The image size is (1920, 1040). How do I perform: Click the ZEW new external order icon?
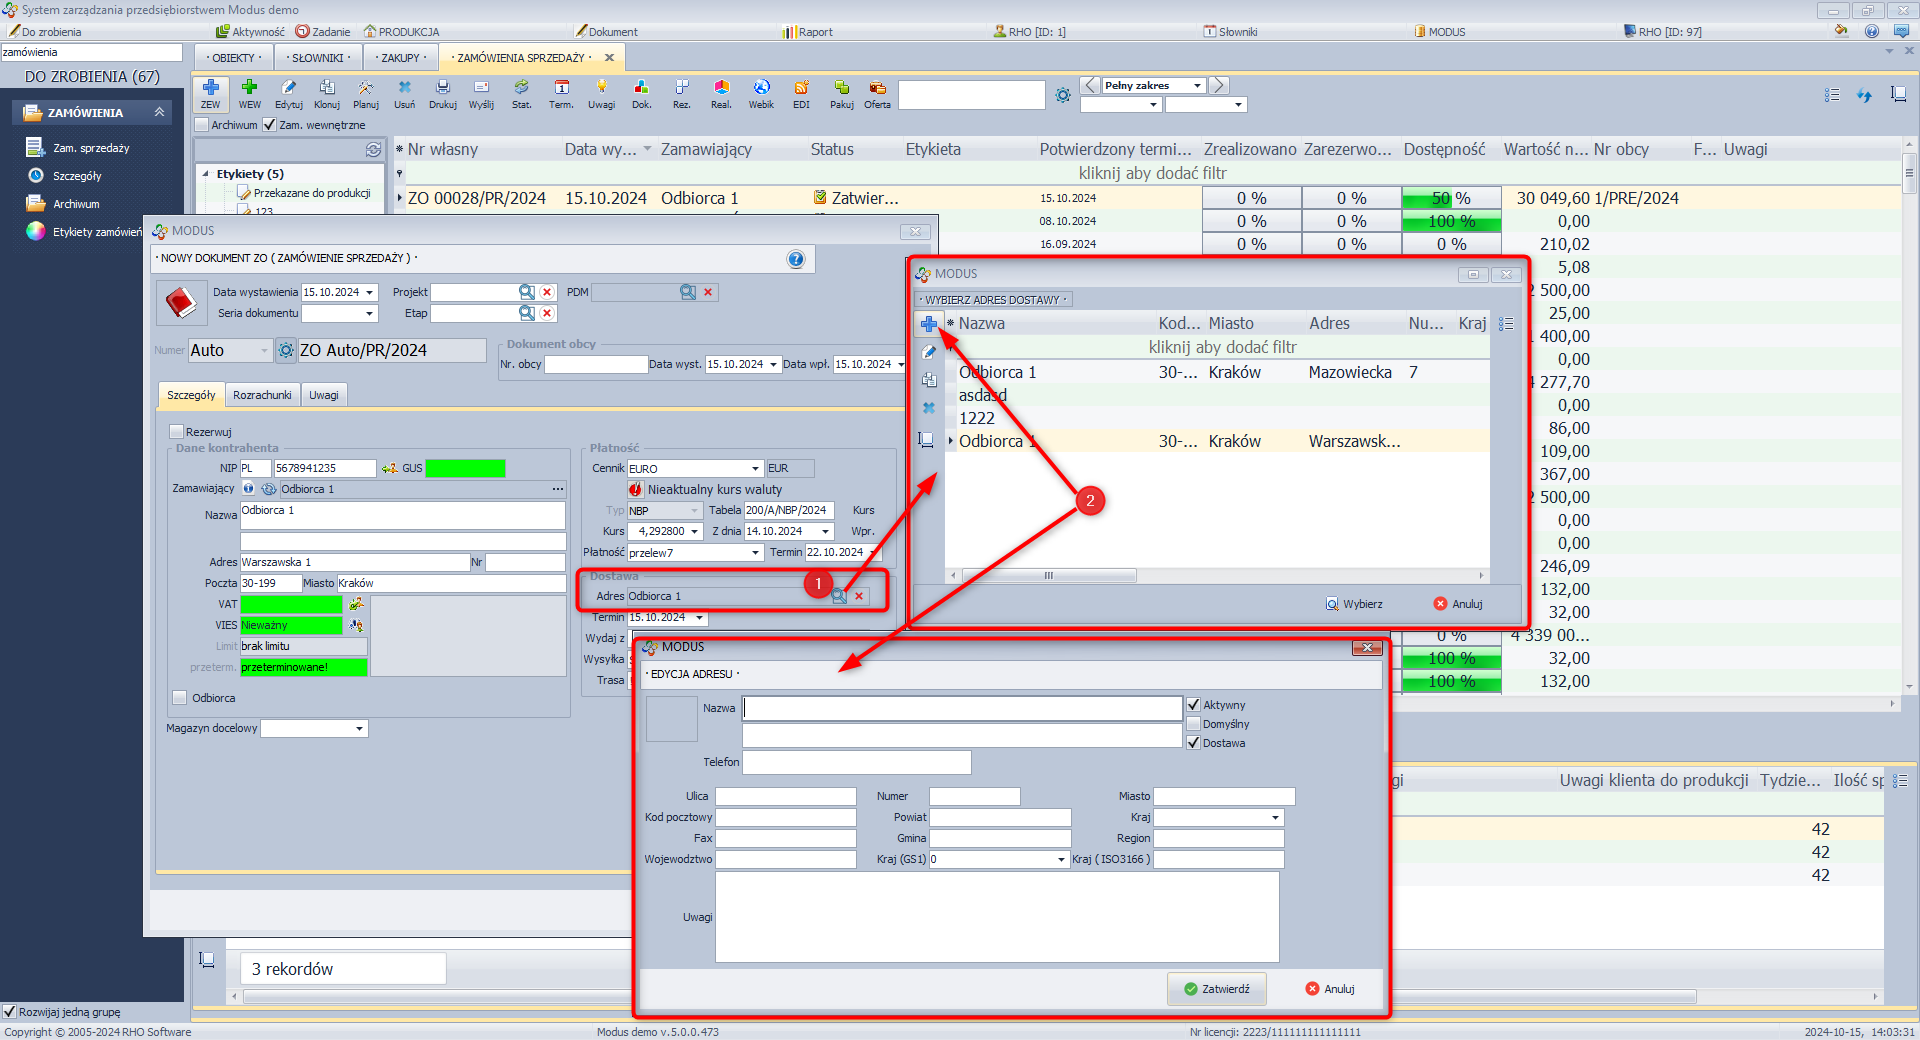(x=210, y=93)
